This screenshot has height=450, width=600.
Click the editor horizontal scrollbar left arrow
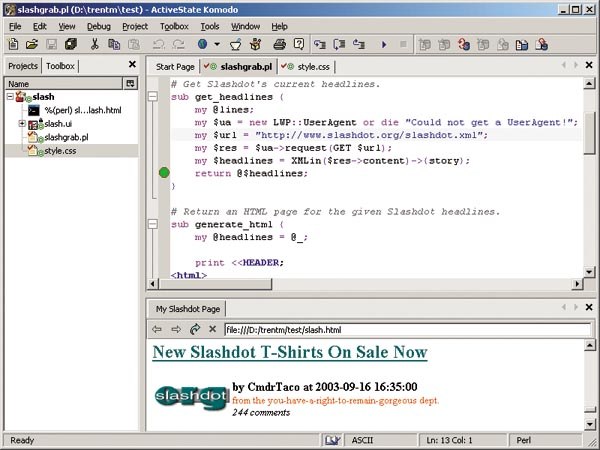coord(153,284)
